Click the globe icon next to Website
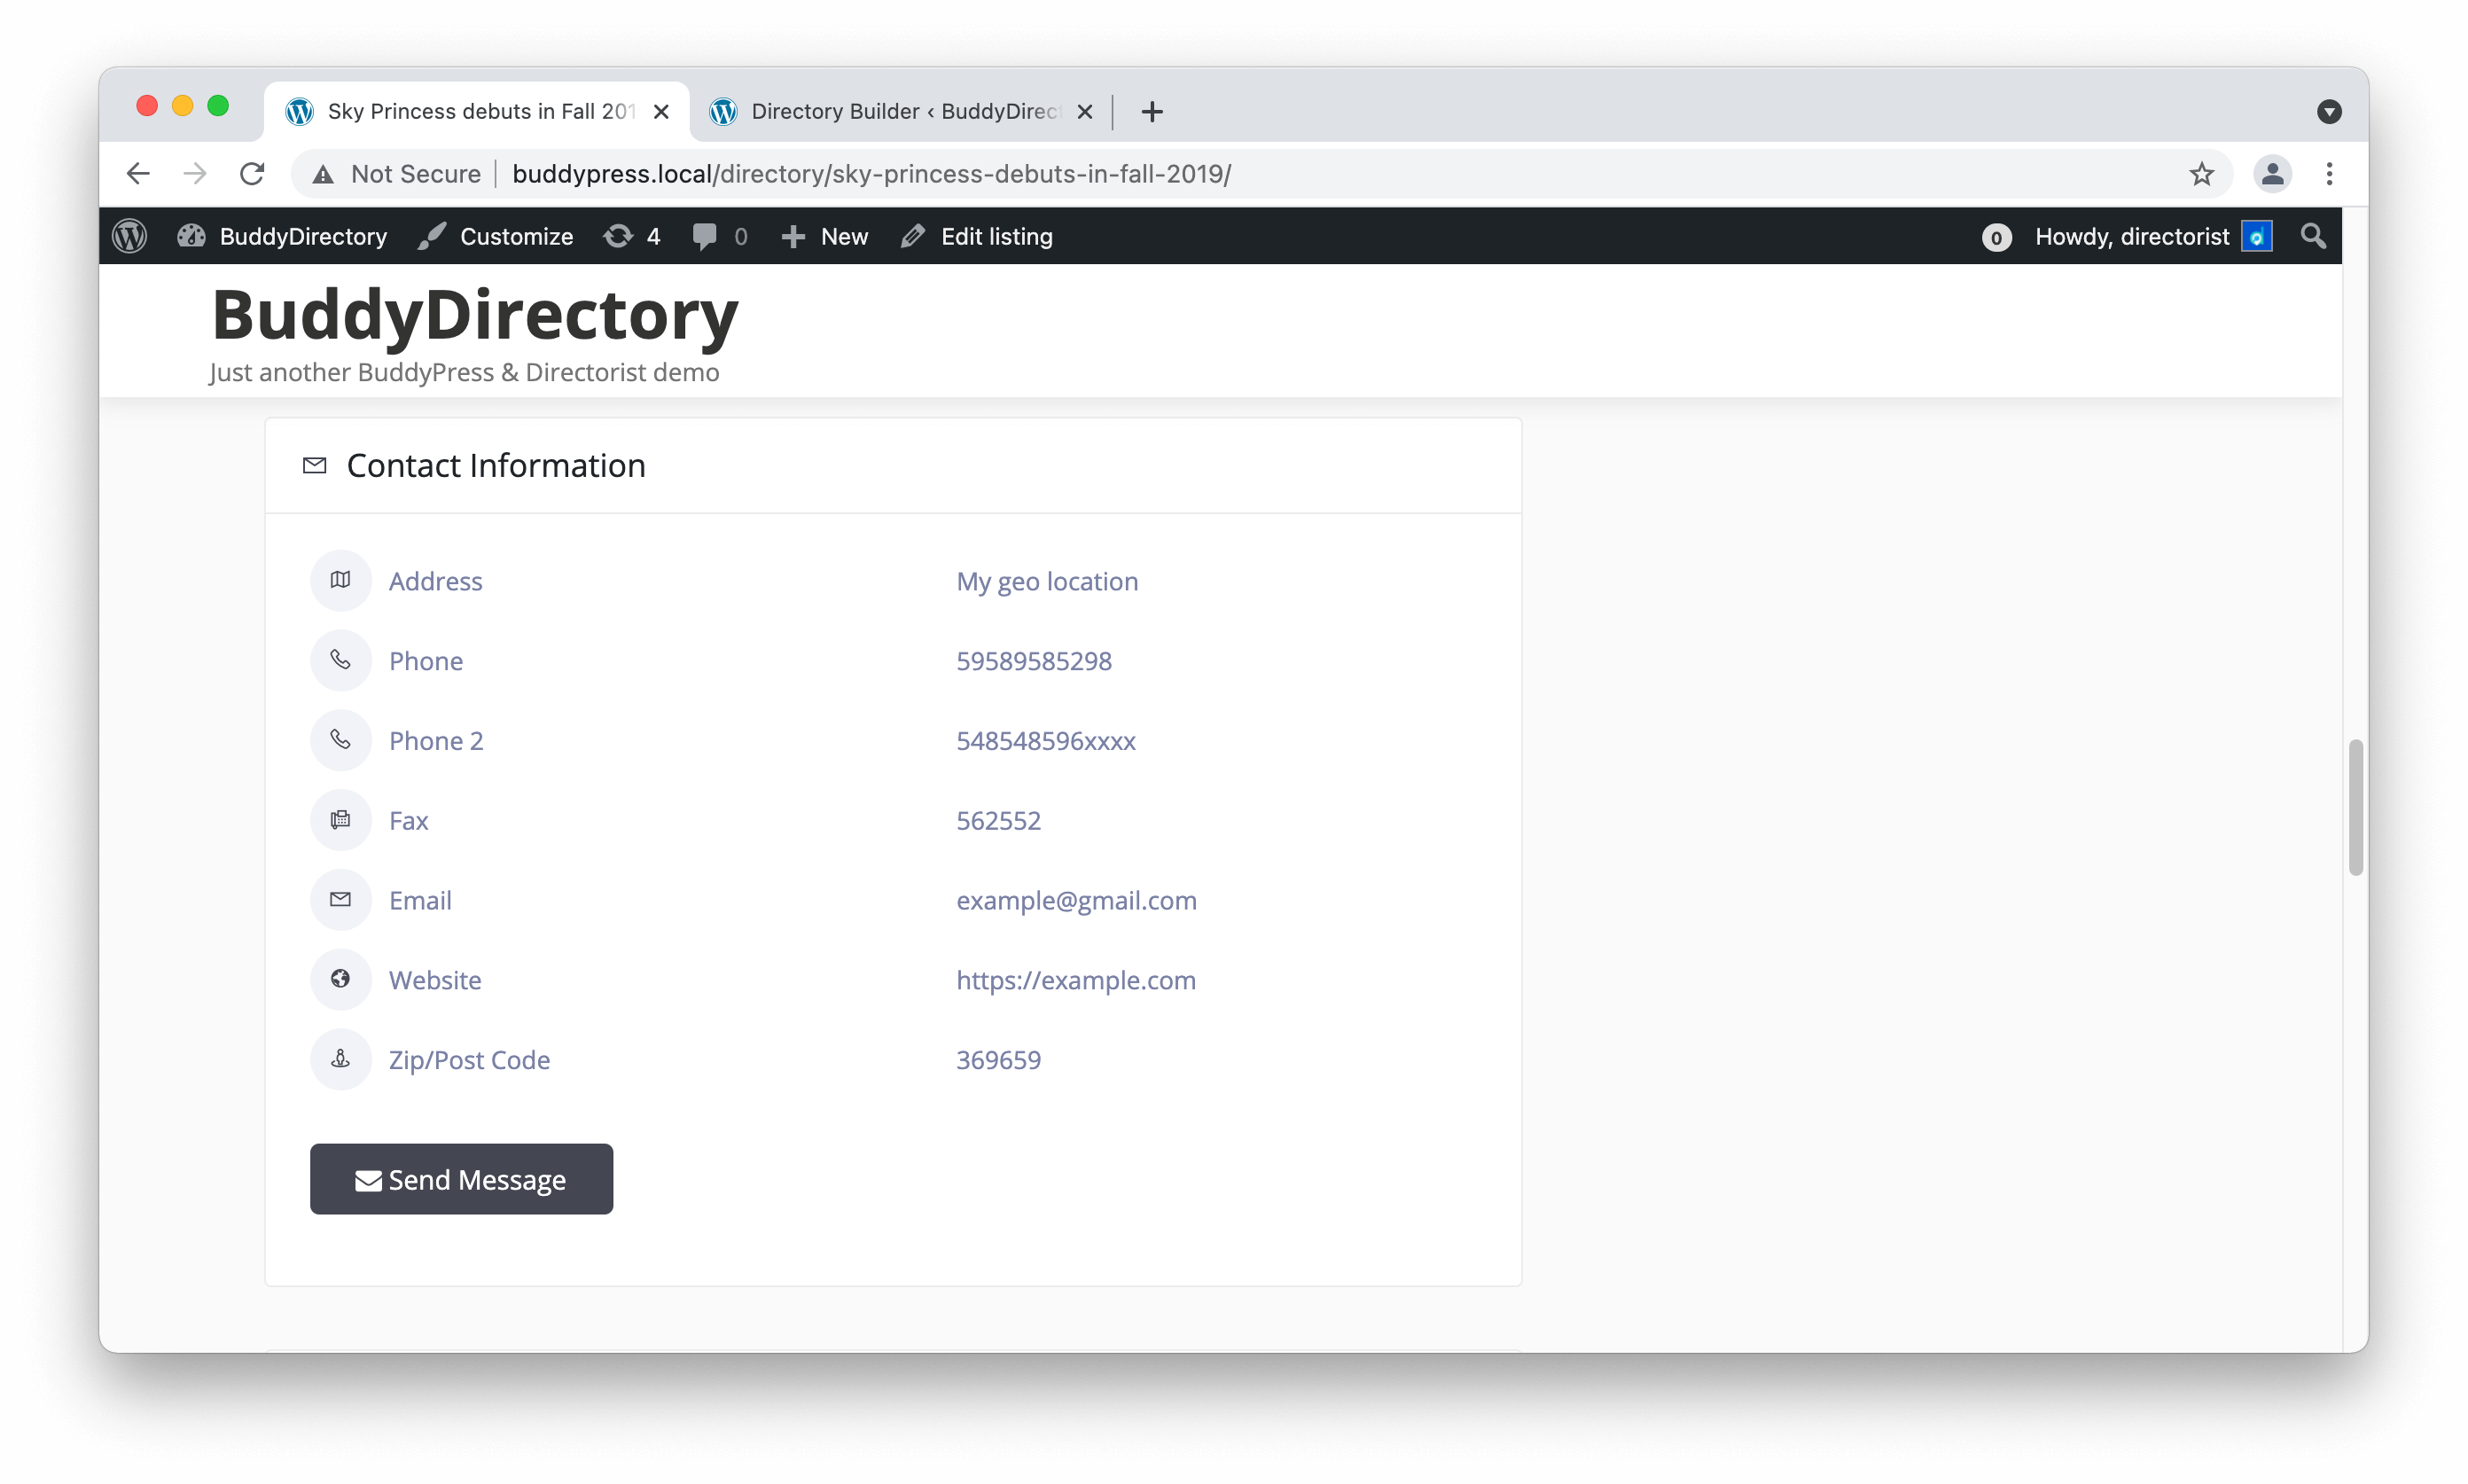This screenshot has width=2468, height=1484. click(340, 979)
